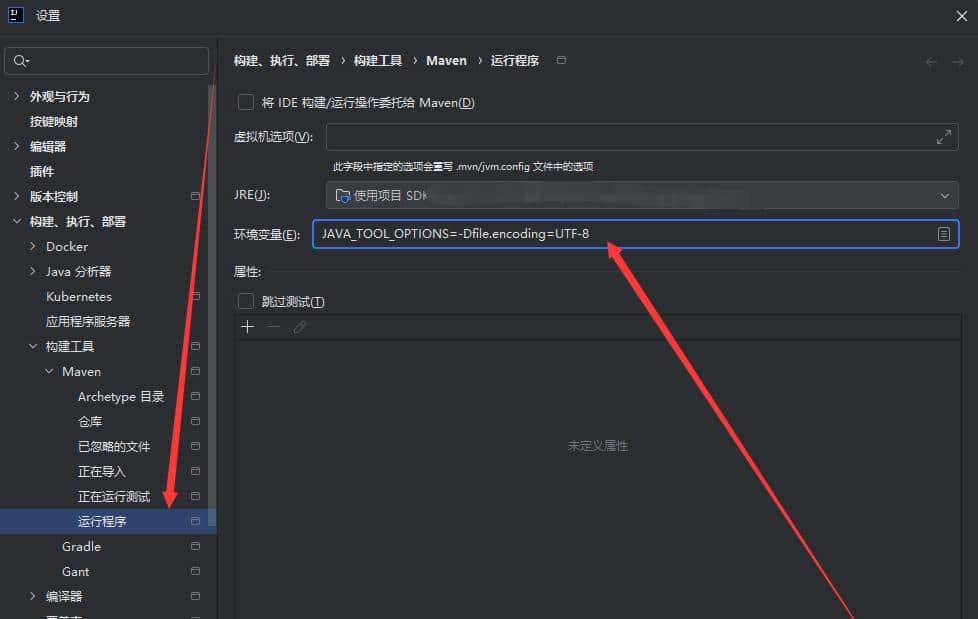Click the external link toggle next to Gradle
The height and width of the screenshot is (619, 978).
pyautogui.click(x=195, y=546)
